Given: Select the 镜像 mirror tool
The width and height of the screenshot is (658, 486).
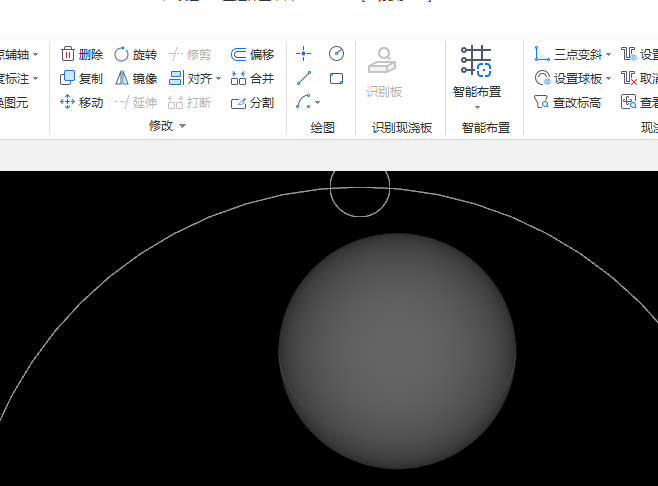Looking at the screenshot, I should pos(136,78).
